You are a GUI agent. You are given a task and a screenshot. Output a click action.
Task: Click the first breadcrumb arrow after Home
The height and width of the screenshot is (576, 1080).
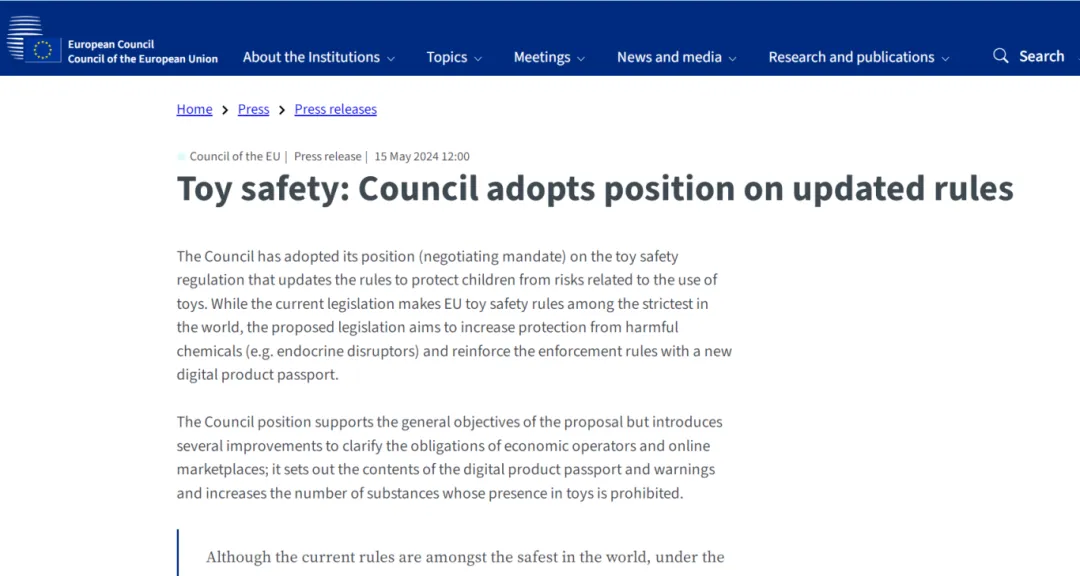[x=225, y=110]
